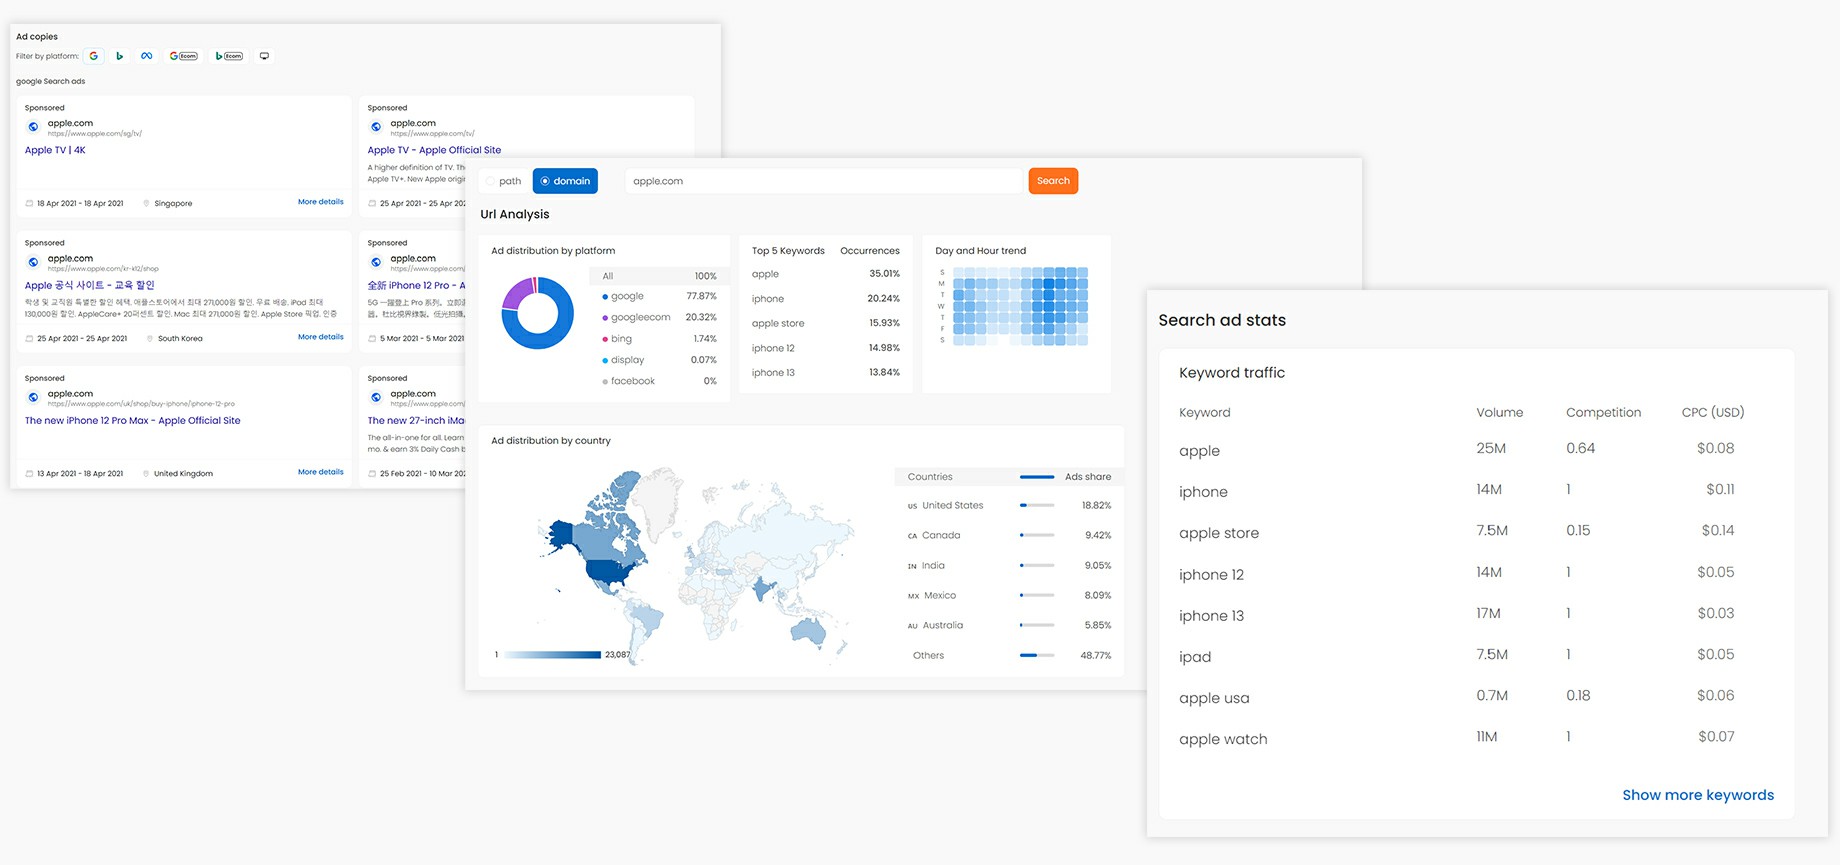Click the 35.01% occurrences value
The image size is (1840, 865).
[x=884, y=274]
